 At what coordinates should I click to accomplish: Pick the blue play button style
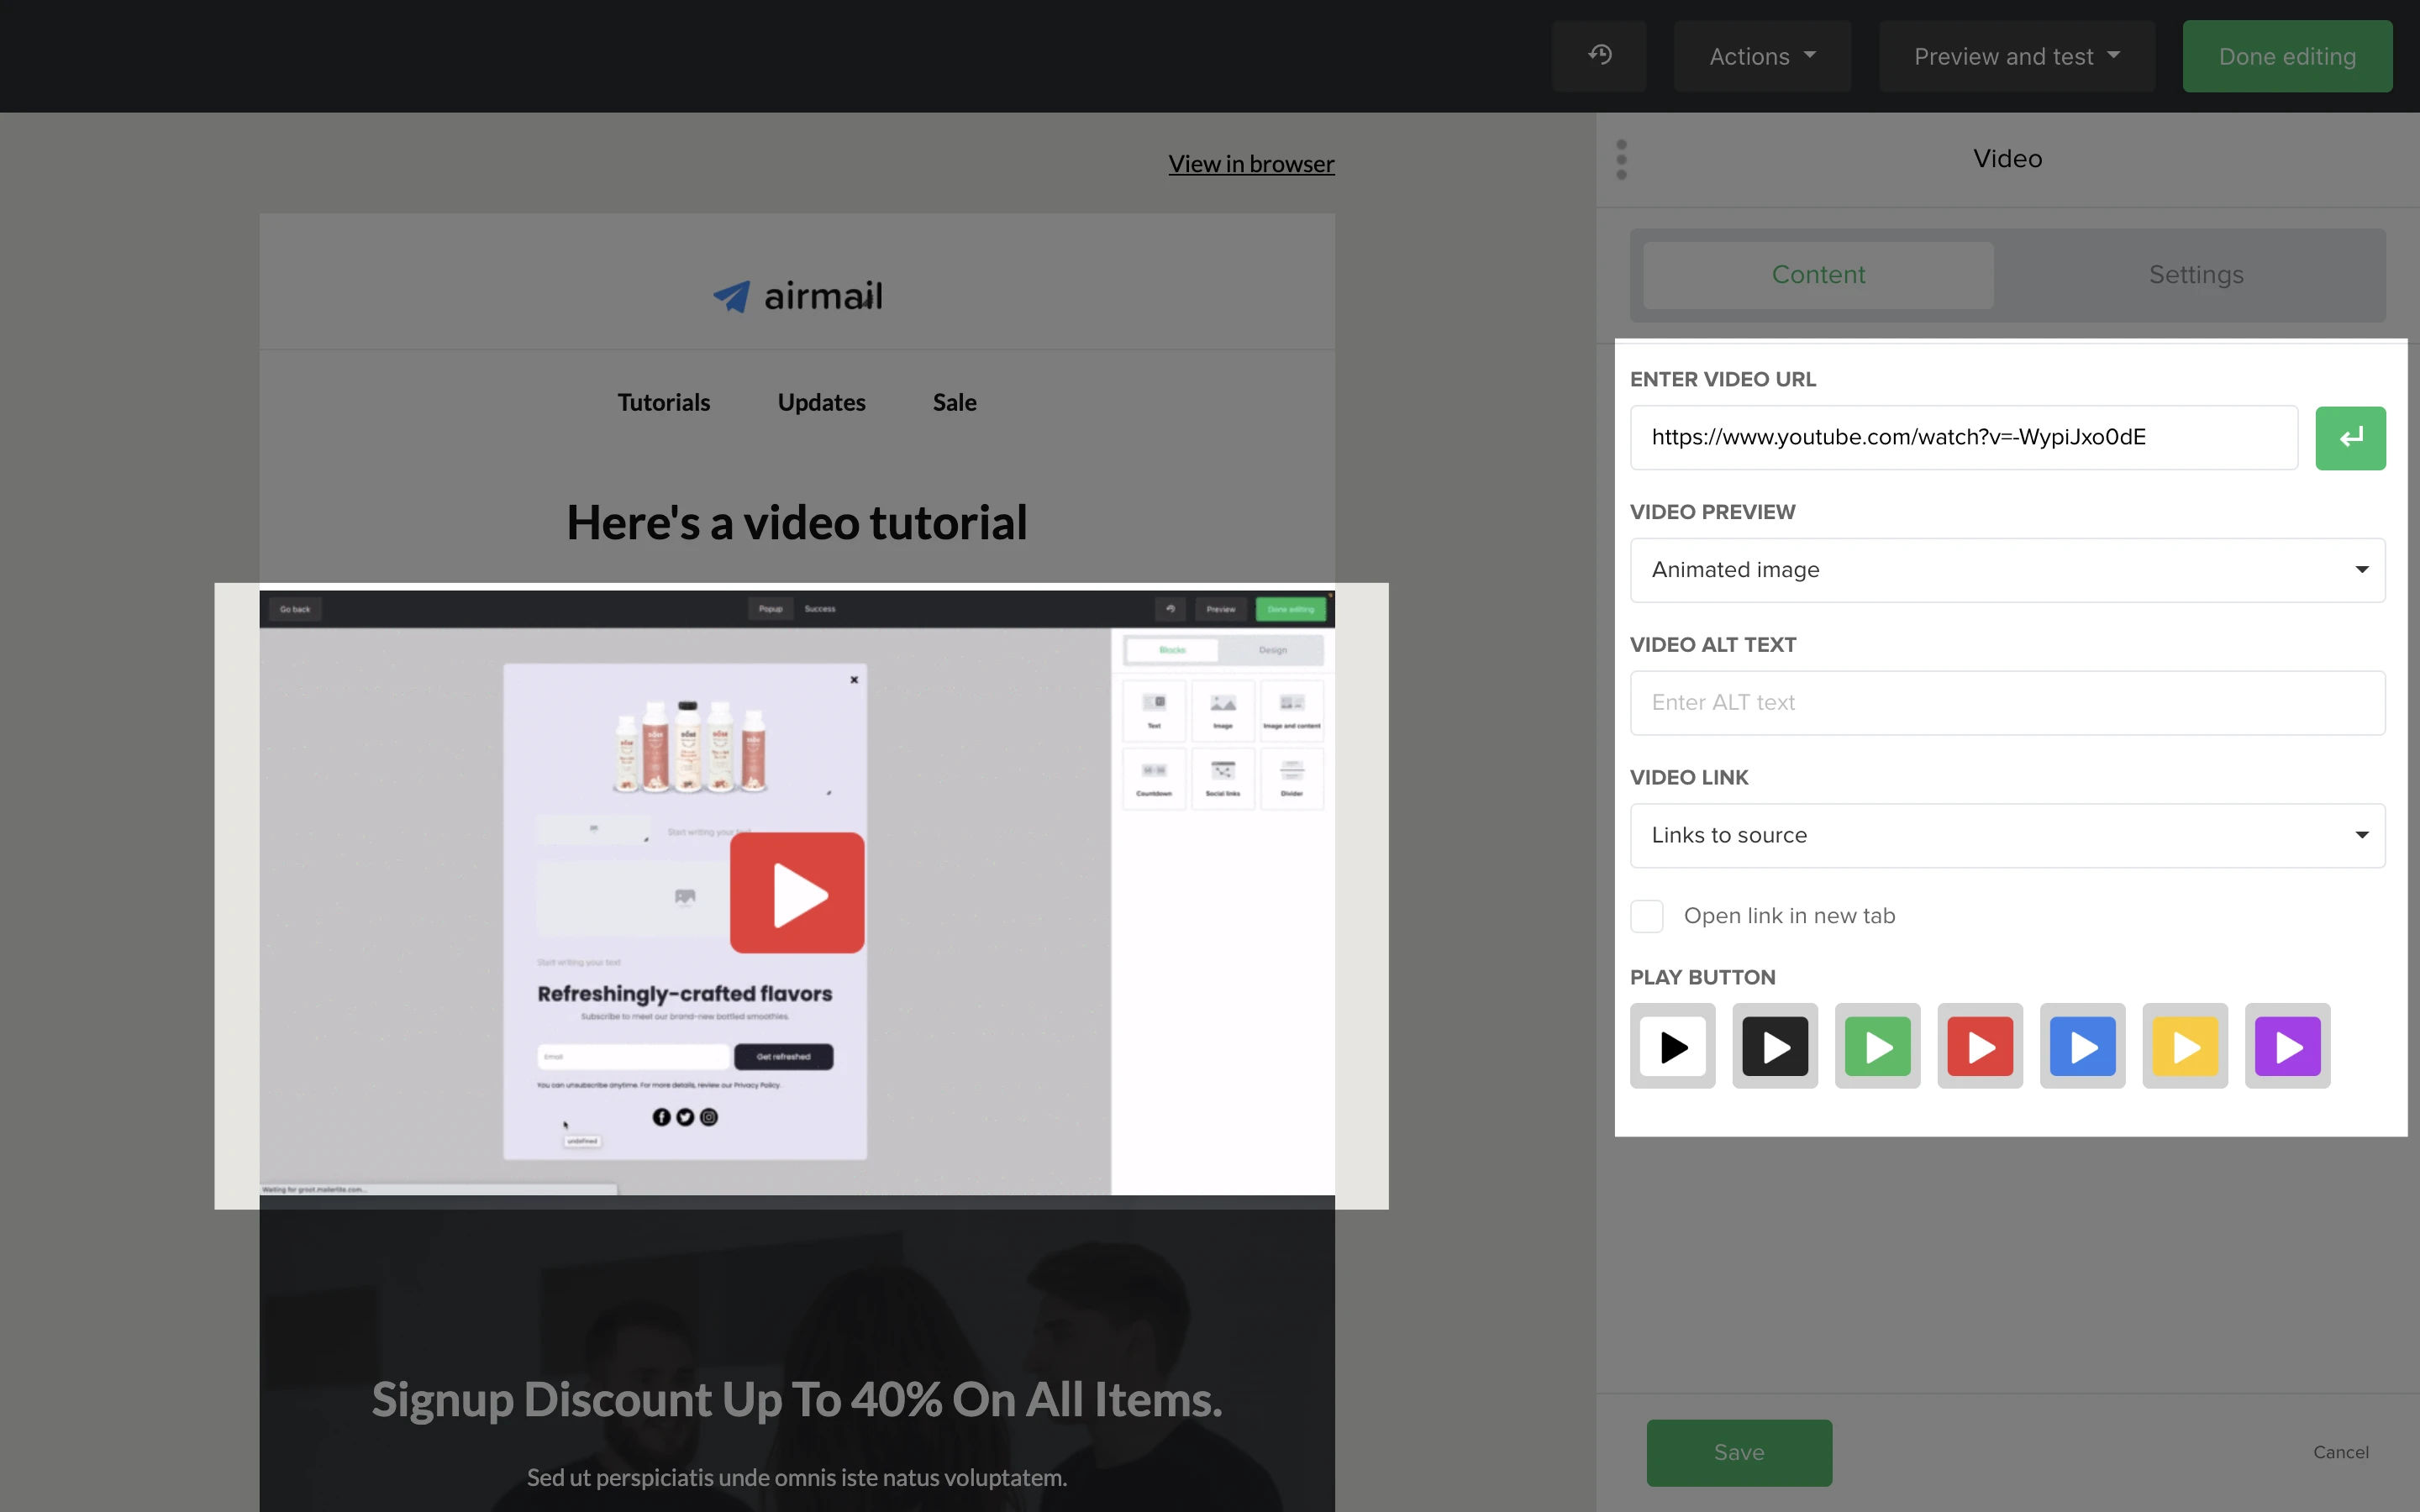coord(2082,1046)
